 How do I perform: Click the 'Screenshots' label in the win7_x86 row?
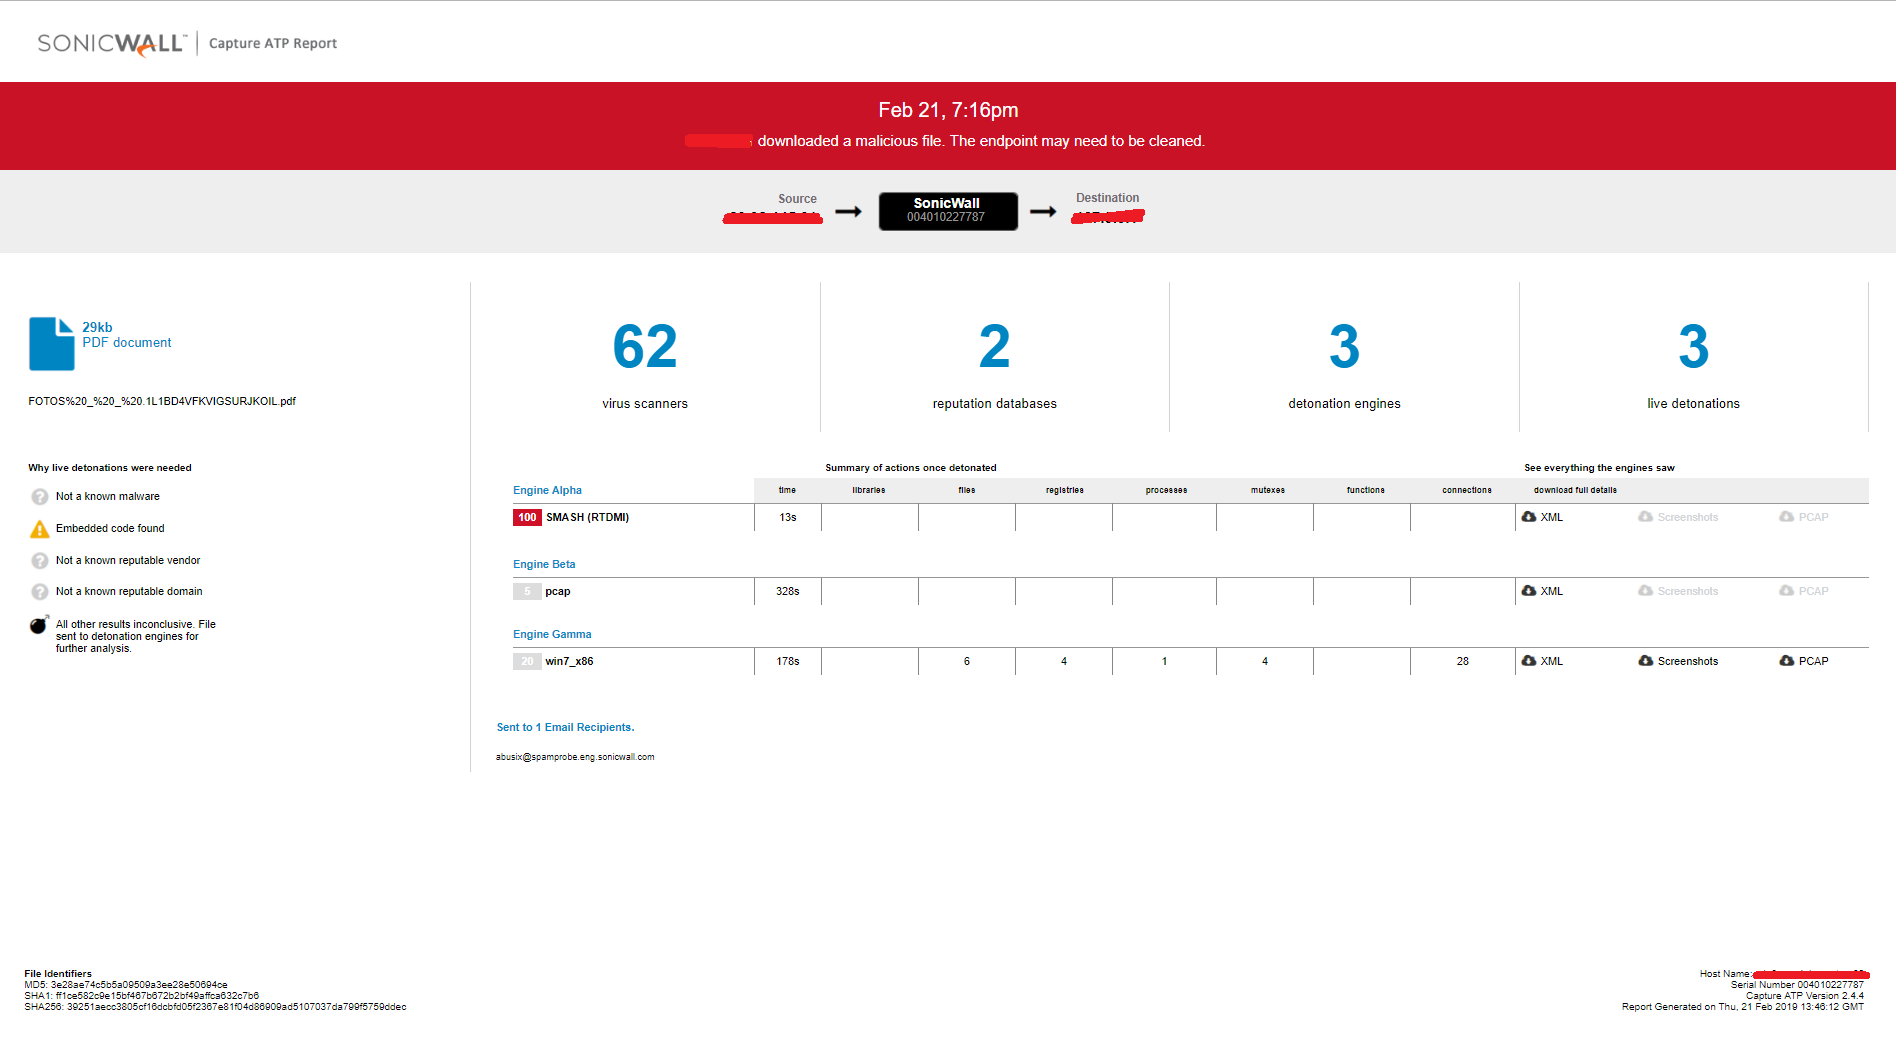pos(1688,661)
